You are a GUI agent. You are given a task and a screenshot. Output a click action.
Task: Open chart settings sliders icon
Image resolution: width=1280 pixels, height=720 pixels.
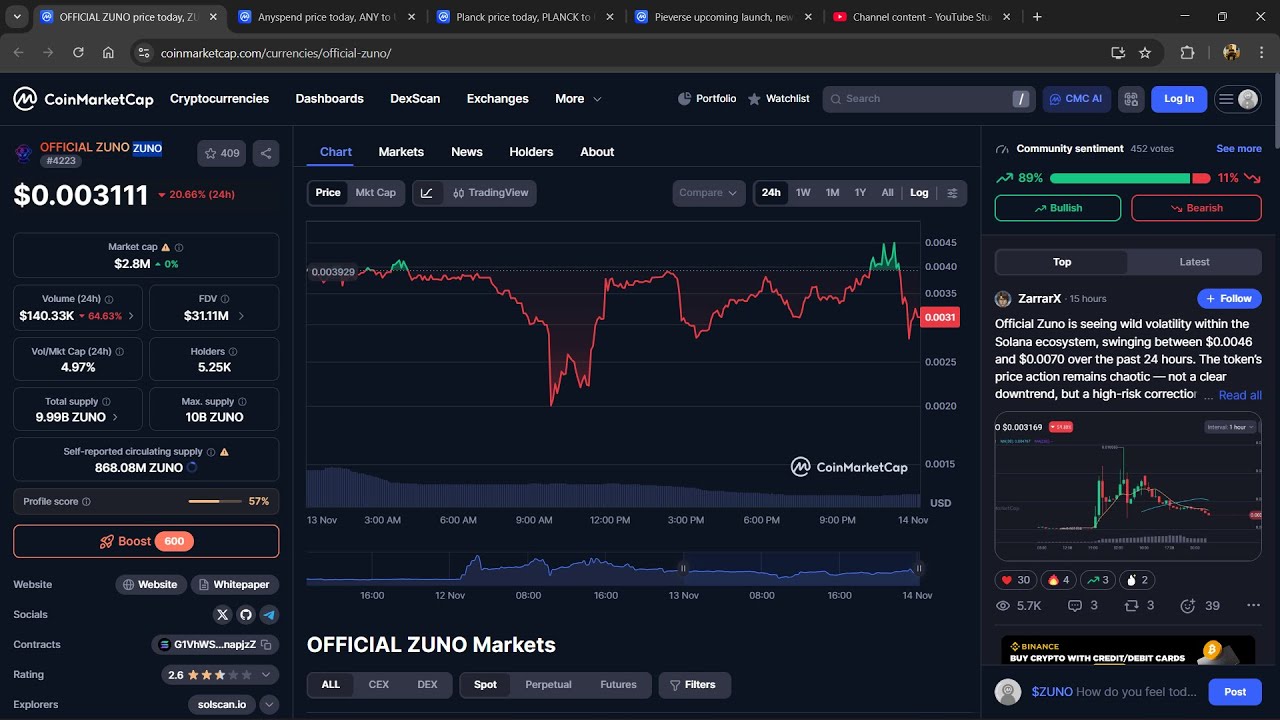tap(952, 193)
